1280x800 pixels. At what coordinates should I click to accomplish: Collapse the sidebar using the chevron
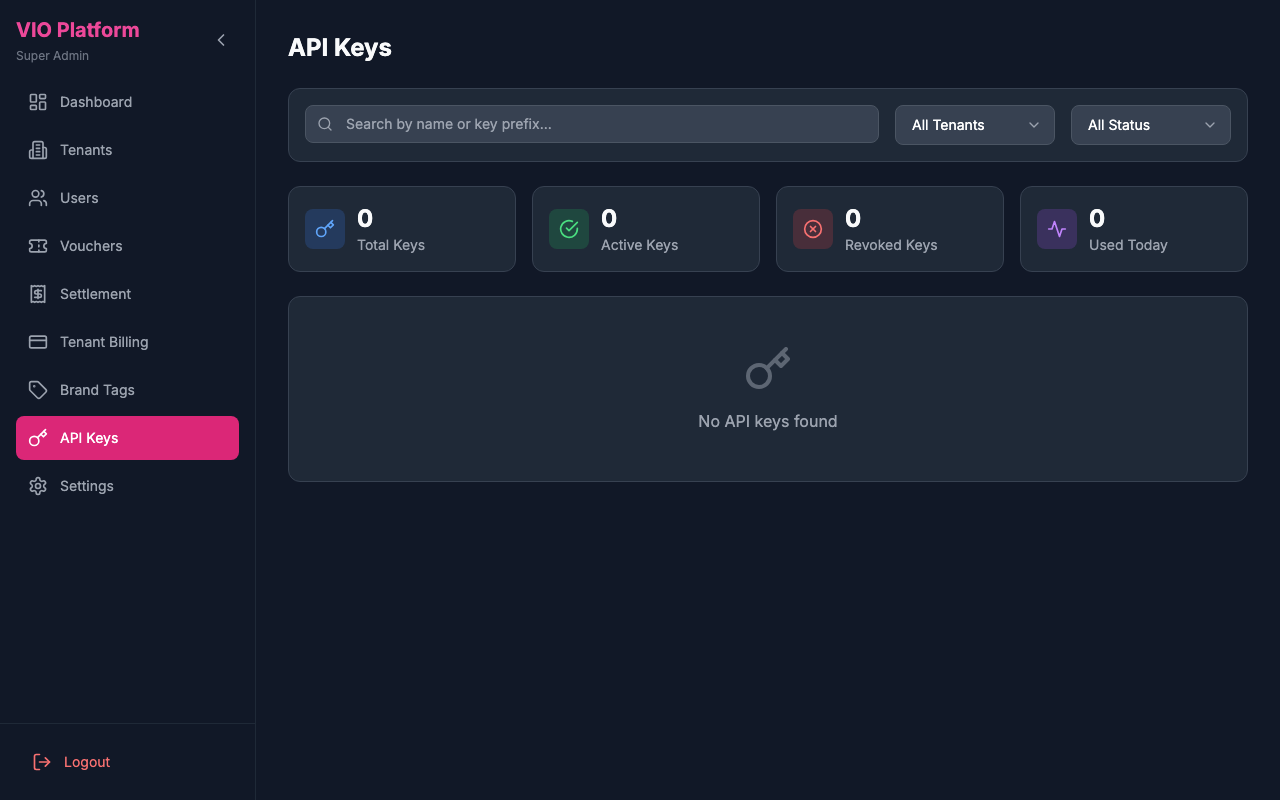(220, 40)
